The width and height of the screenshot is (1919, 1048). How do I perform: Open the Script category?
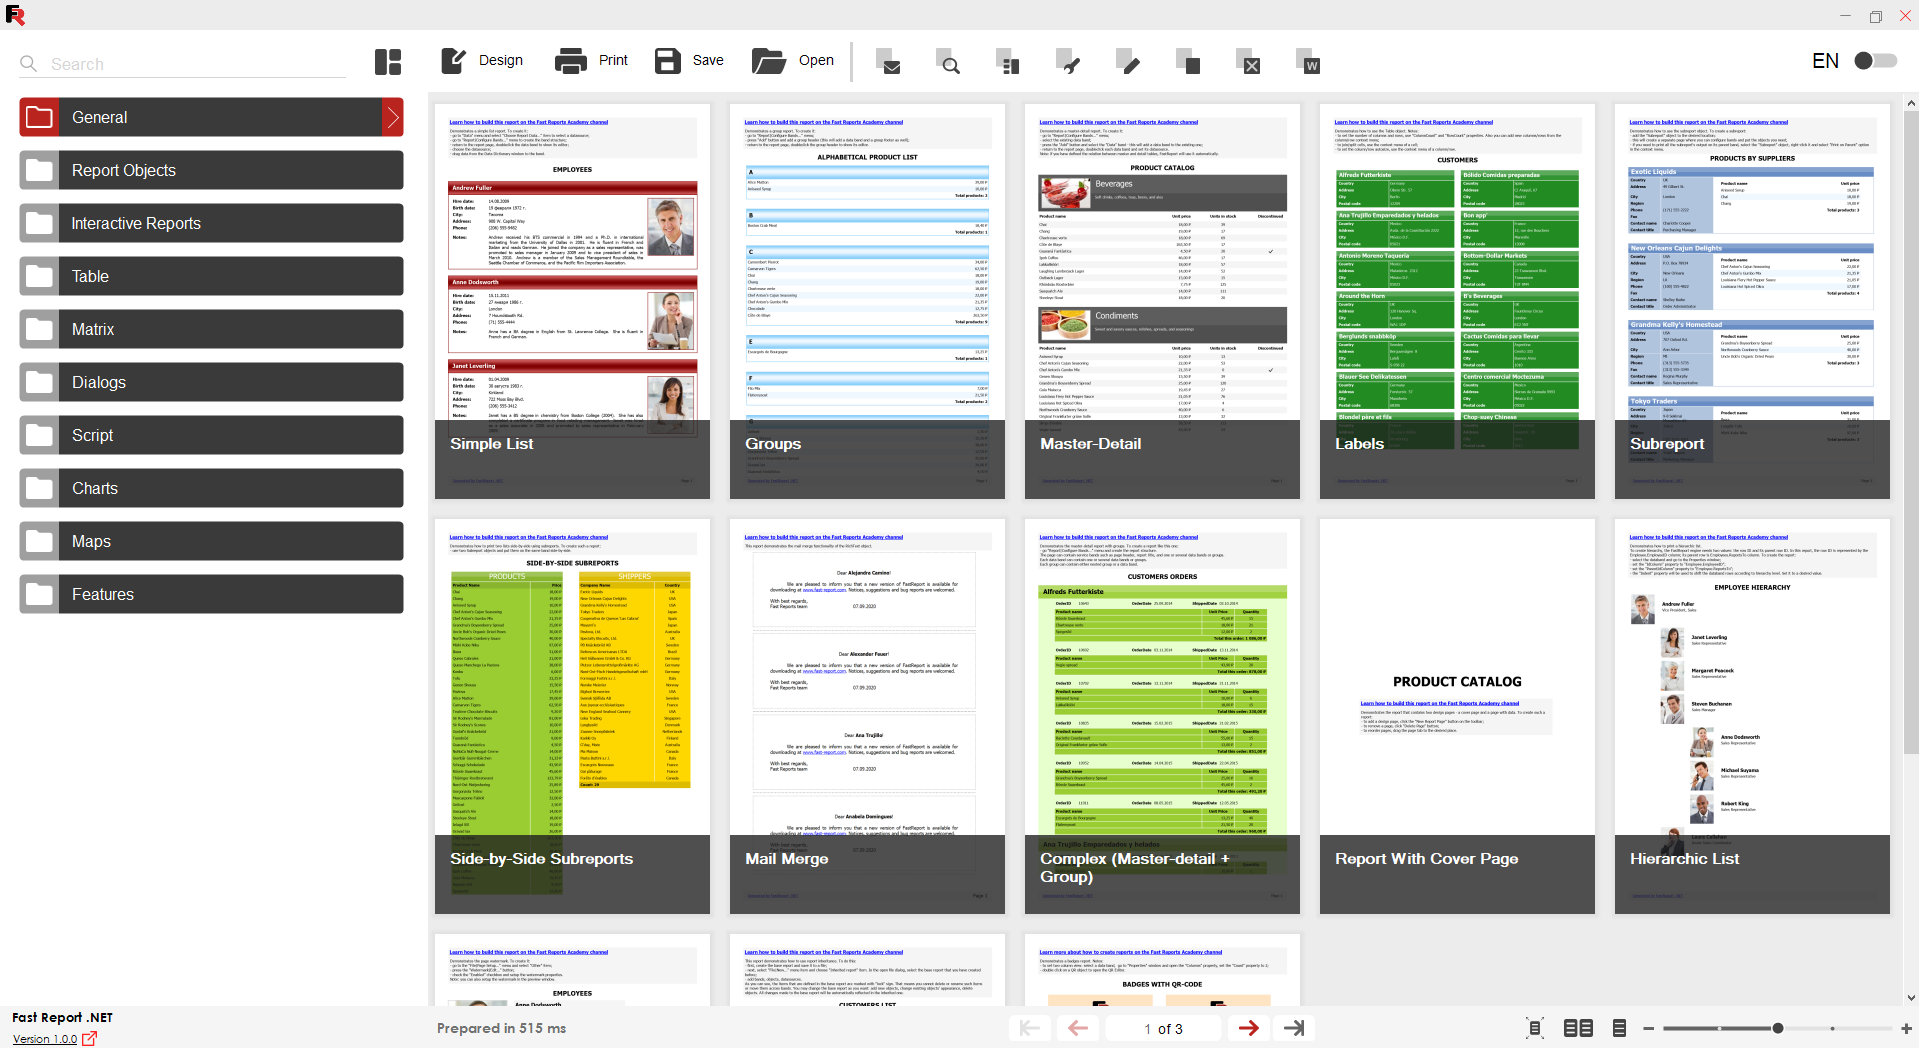pos(211,435)
